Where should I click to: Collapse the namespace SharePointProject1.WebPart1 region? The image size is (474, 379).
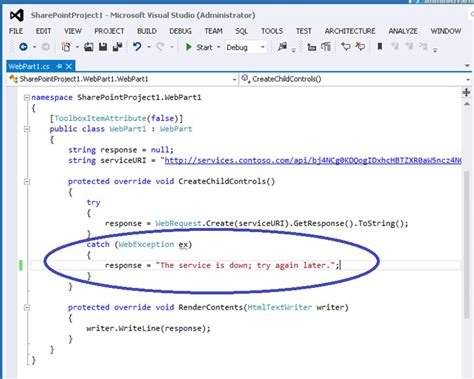(x=27, y=97)
